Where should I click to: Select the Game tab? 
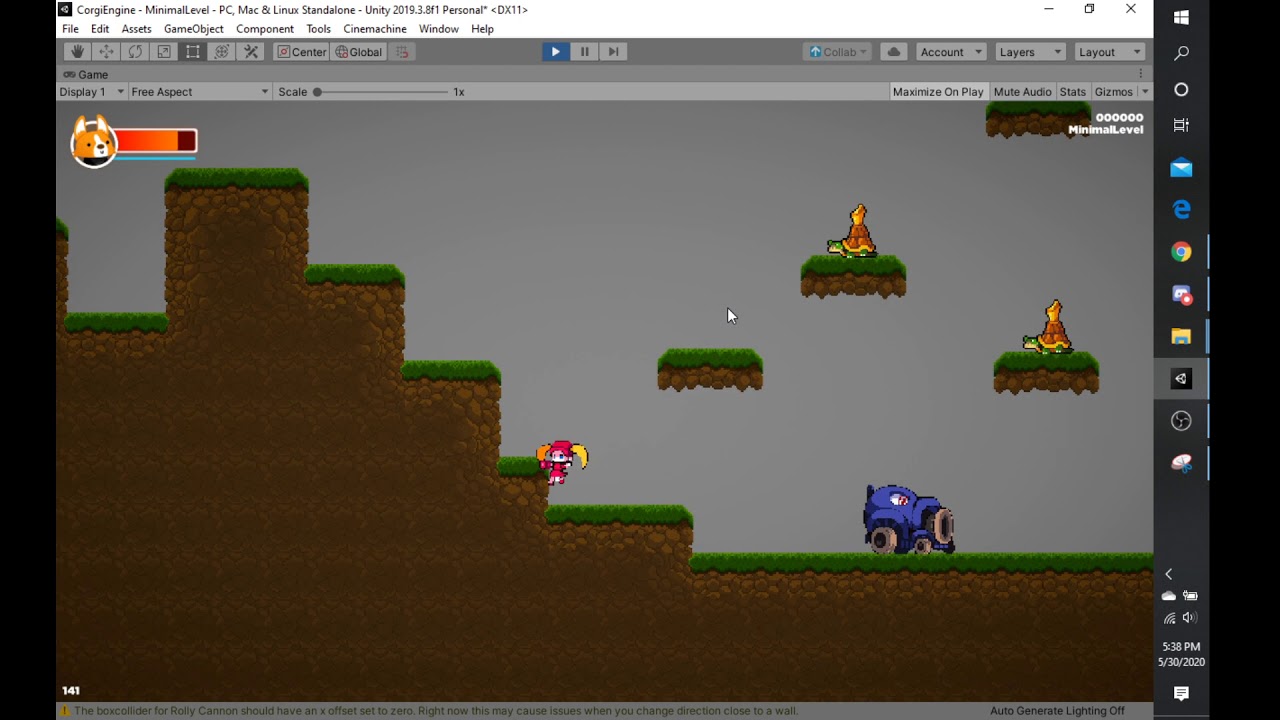click(86, 75)
